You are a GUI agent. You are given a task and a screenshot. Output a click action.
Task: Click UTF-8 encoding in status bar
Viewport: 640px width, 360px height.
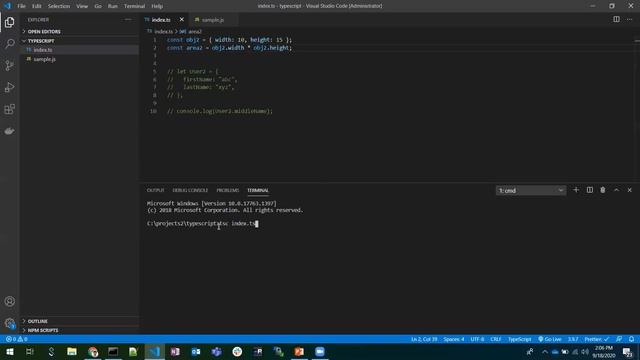click(x=477, y=339)
